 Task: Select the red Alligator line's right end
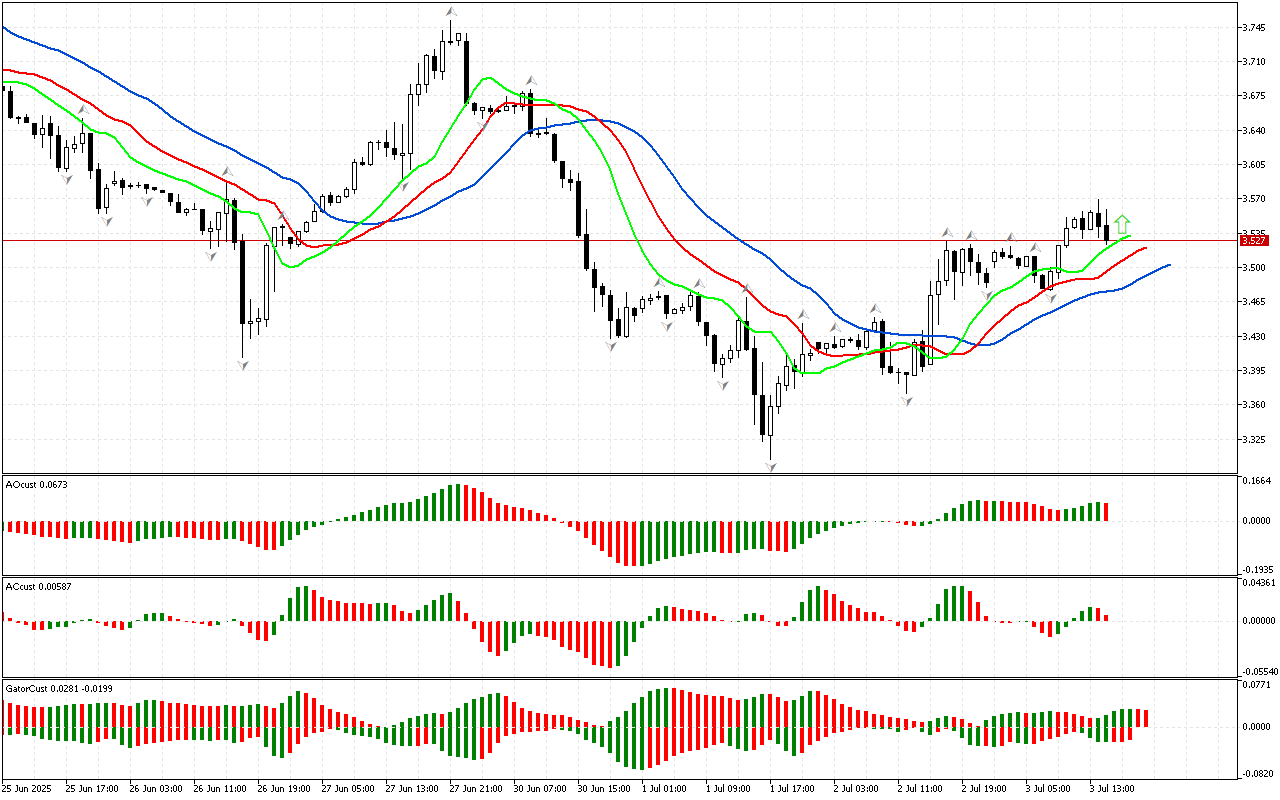[1144, 247]
